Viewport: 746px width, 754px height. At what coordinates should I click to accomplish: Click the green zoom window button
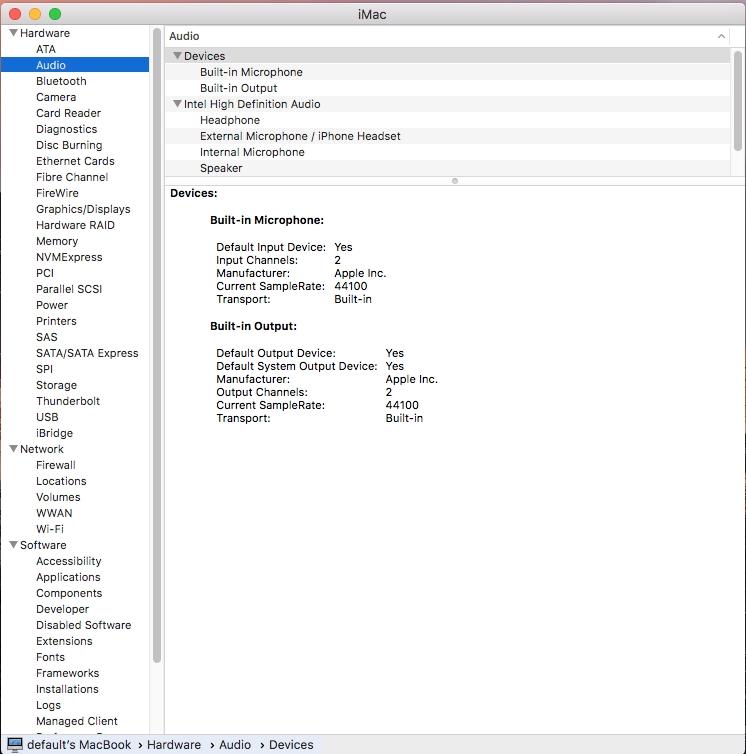pyautogui.click(x=55, y=14)
